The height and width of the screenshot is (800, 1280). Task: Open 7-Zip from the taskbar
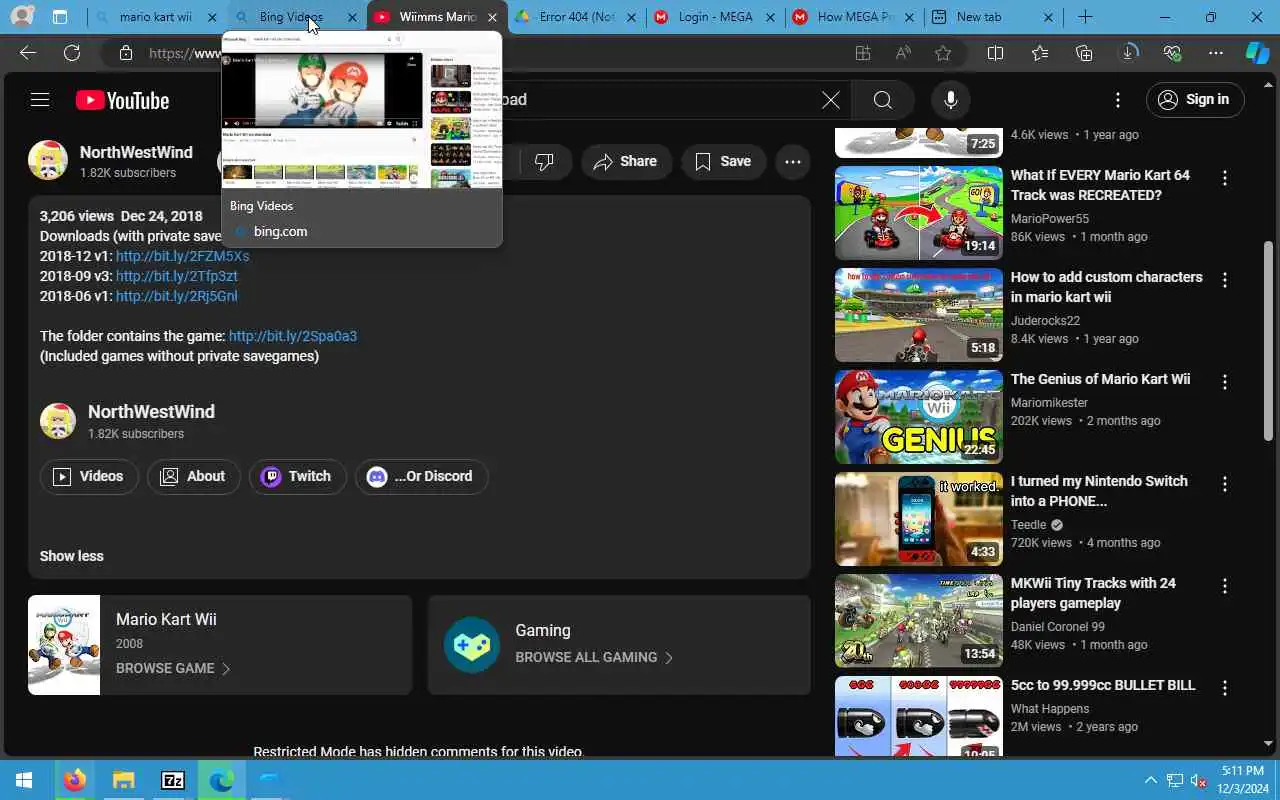pos(172,780)
